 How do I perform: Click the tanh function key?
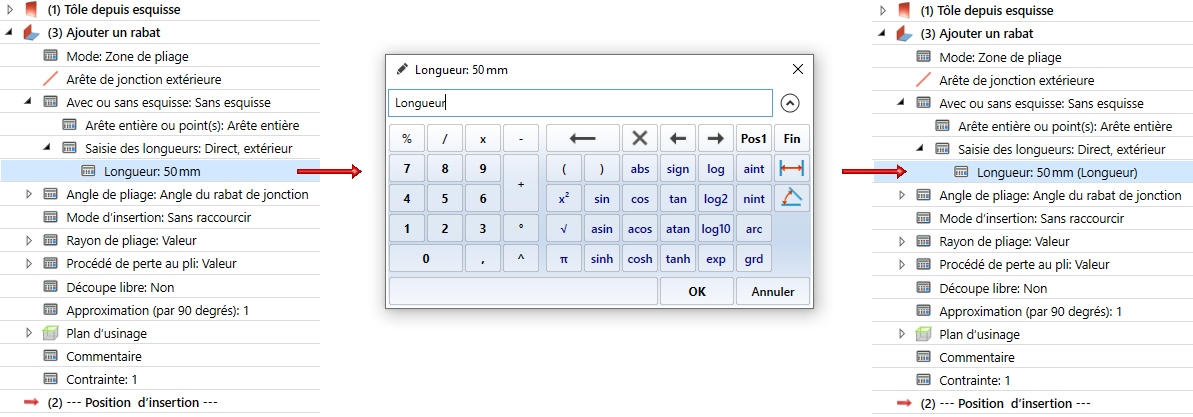point(678,259)
